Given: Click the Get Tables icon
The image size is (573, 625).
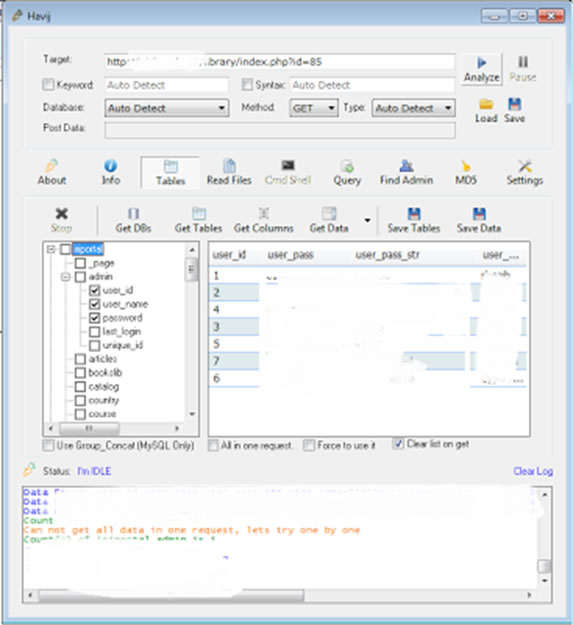Looking at the screenshot, I should coord(198,214).
